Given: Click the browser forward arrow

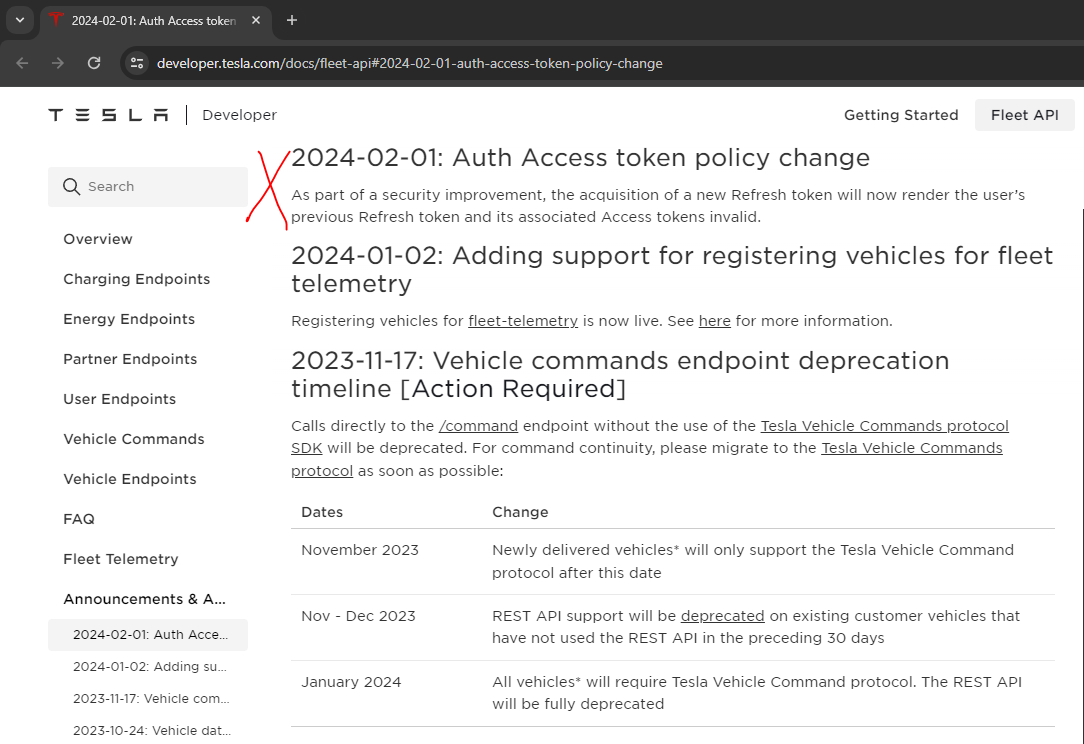Looking at the screenshot, I should (x=58, y=63).
